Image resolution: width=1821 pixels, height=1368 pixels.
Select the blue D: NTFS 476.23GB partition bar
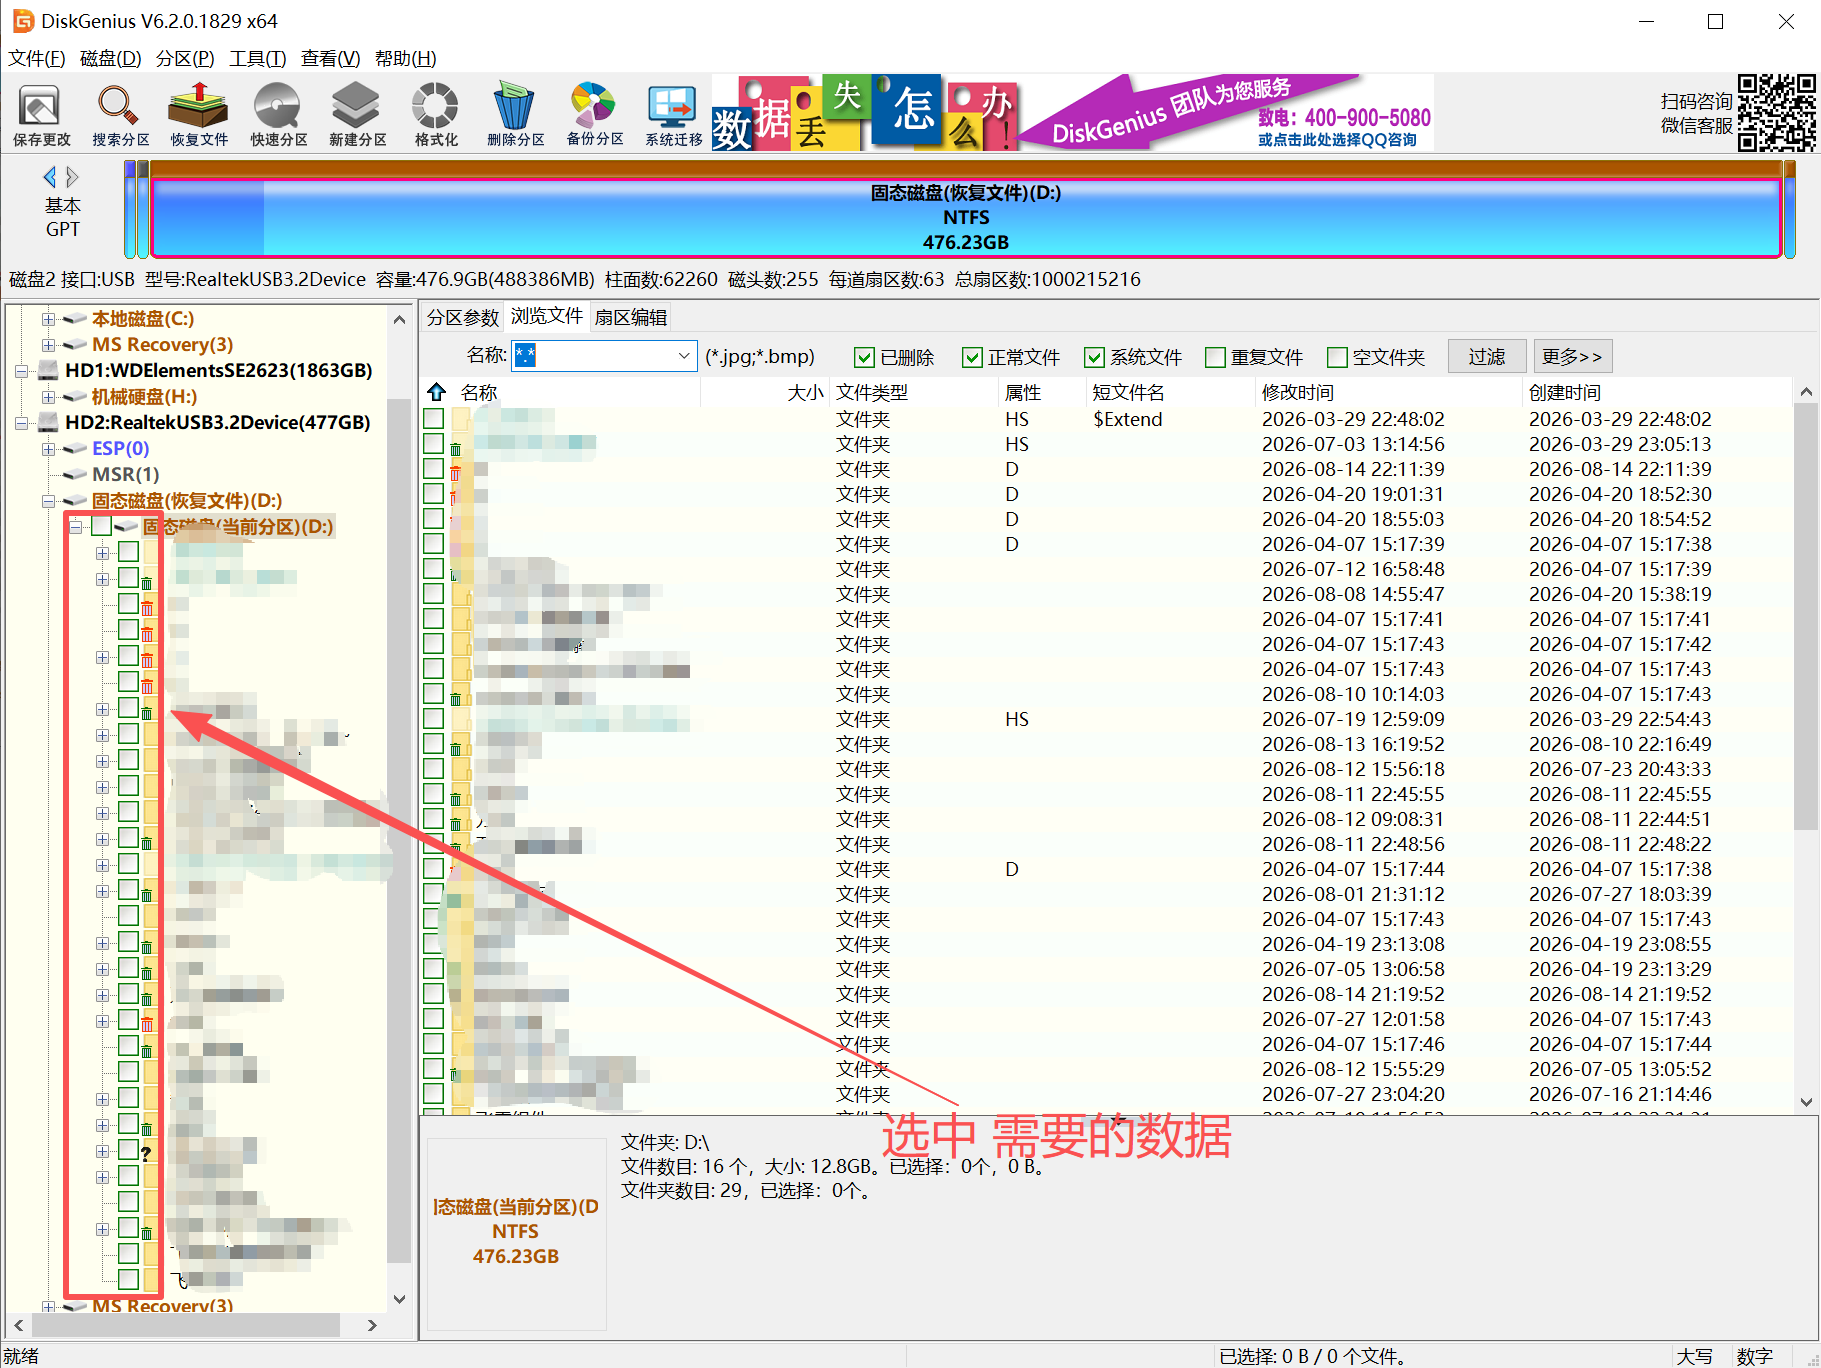(966, 217)
